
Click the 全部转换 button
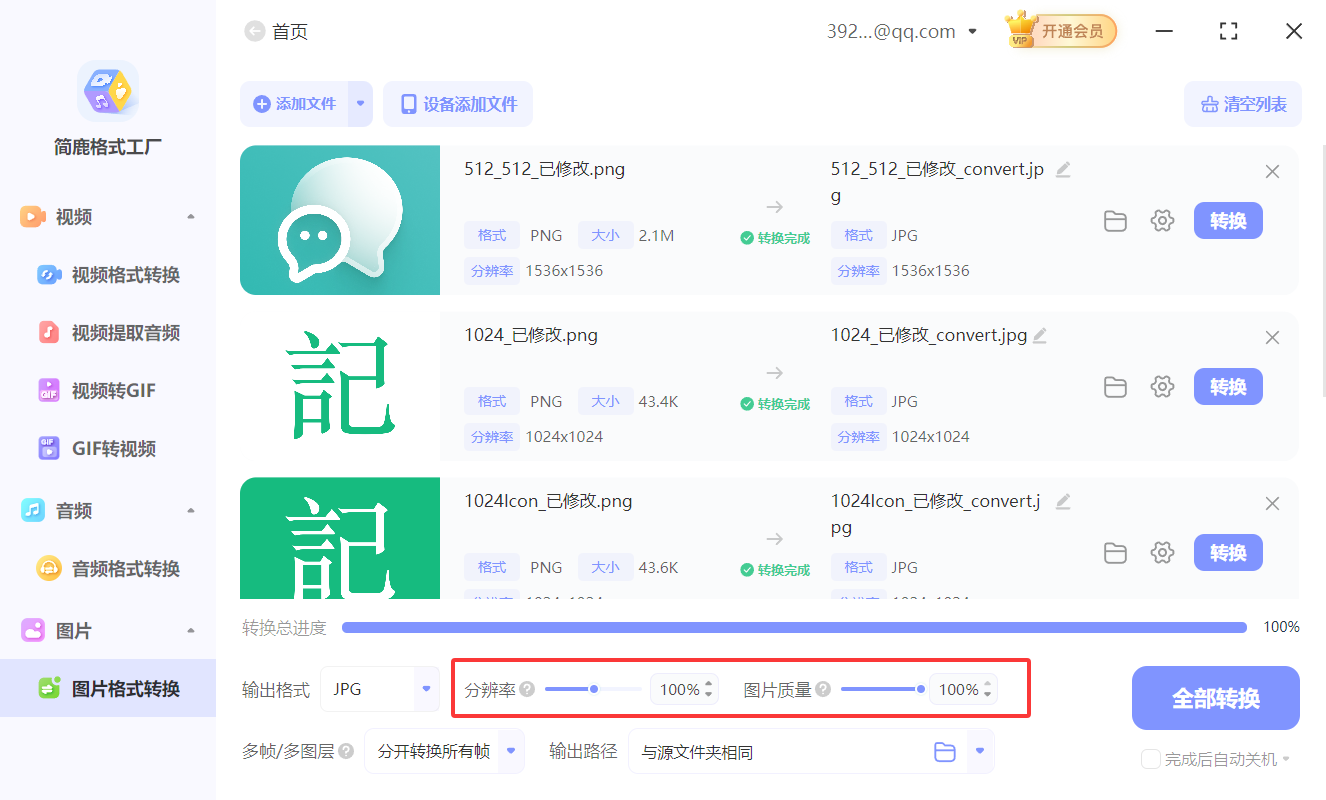1215,697
